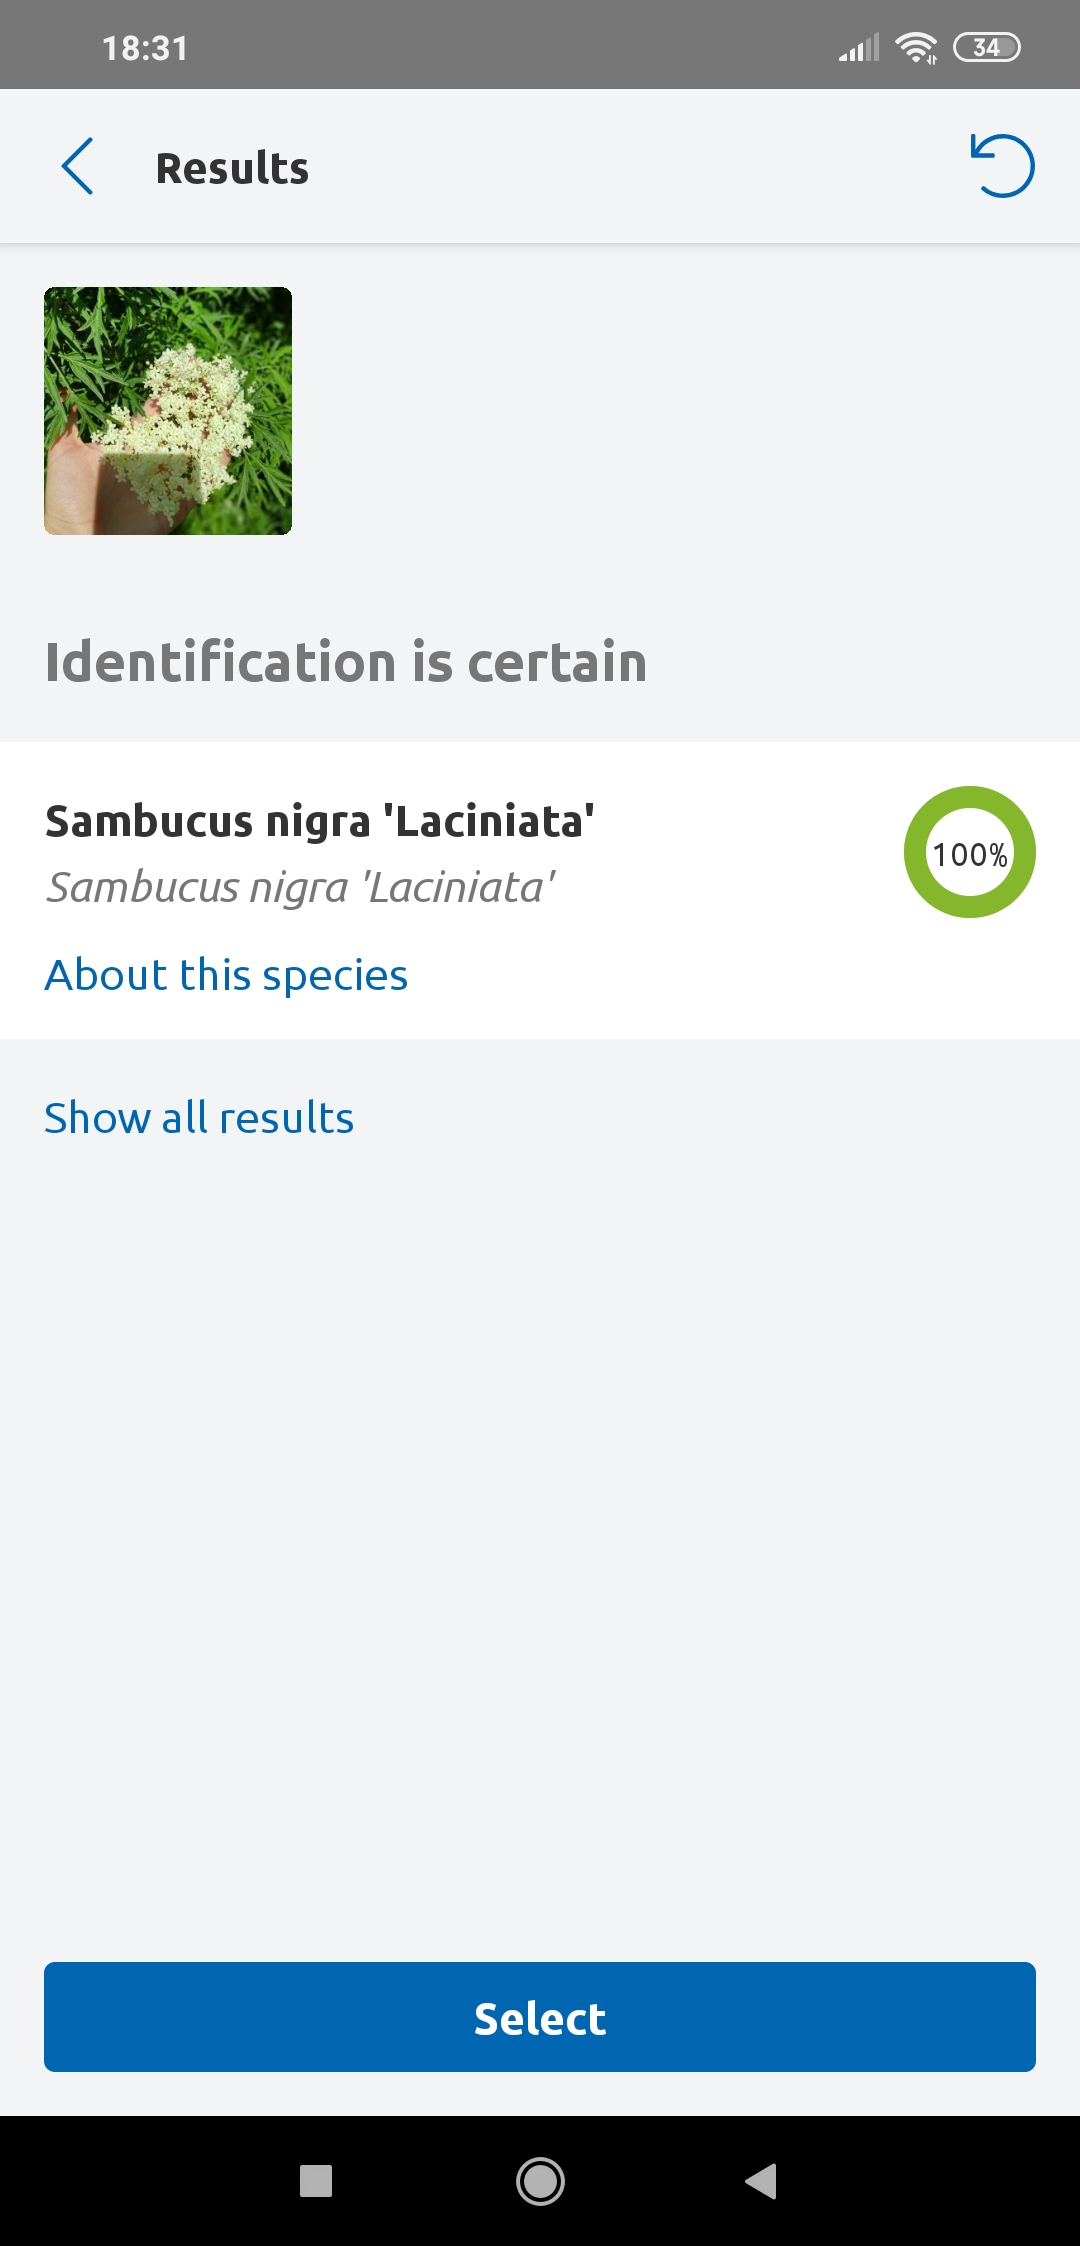Tap the white species result card
This screenshot has width=1080, height=2246.
coord(540,890)
